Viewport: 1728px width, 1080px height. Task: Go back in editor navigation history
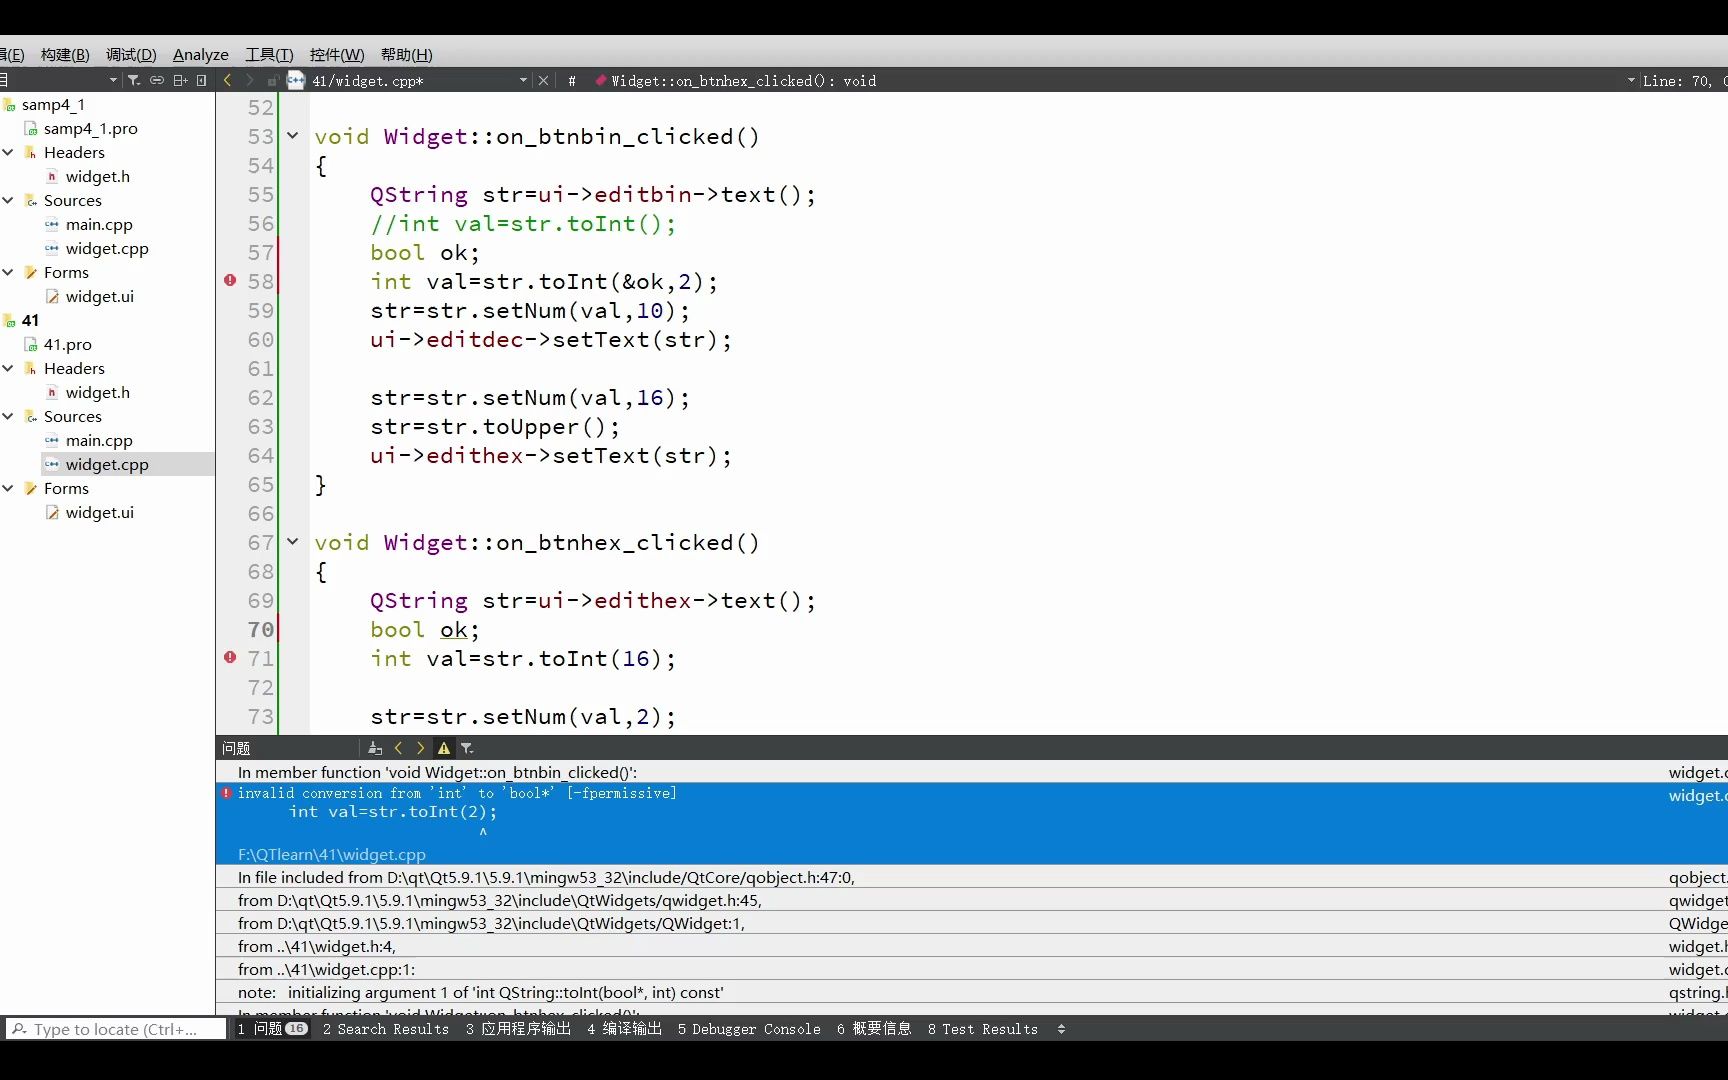tap(228, 80)
